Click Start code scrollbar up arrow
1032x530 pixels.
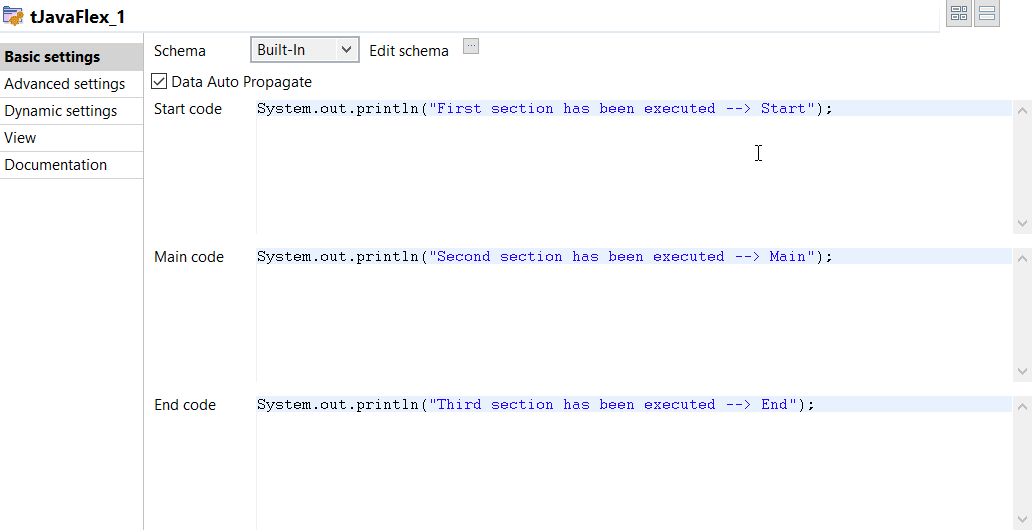click(1022, 109)
